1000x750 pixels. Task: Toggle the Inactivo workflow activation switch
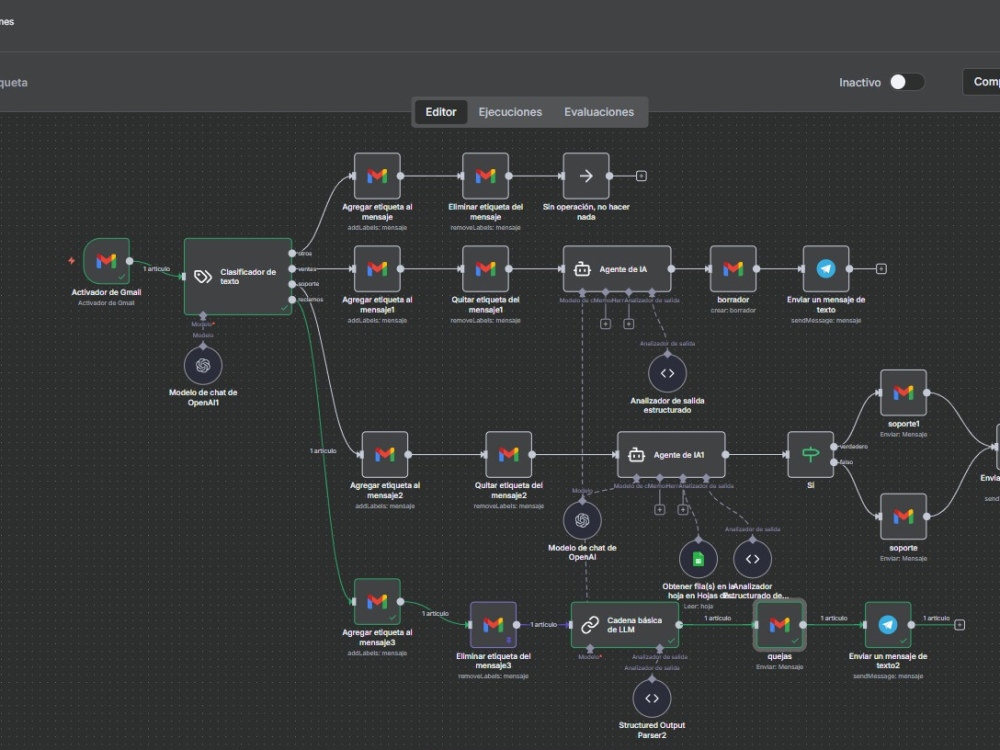point(907,82)
